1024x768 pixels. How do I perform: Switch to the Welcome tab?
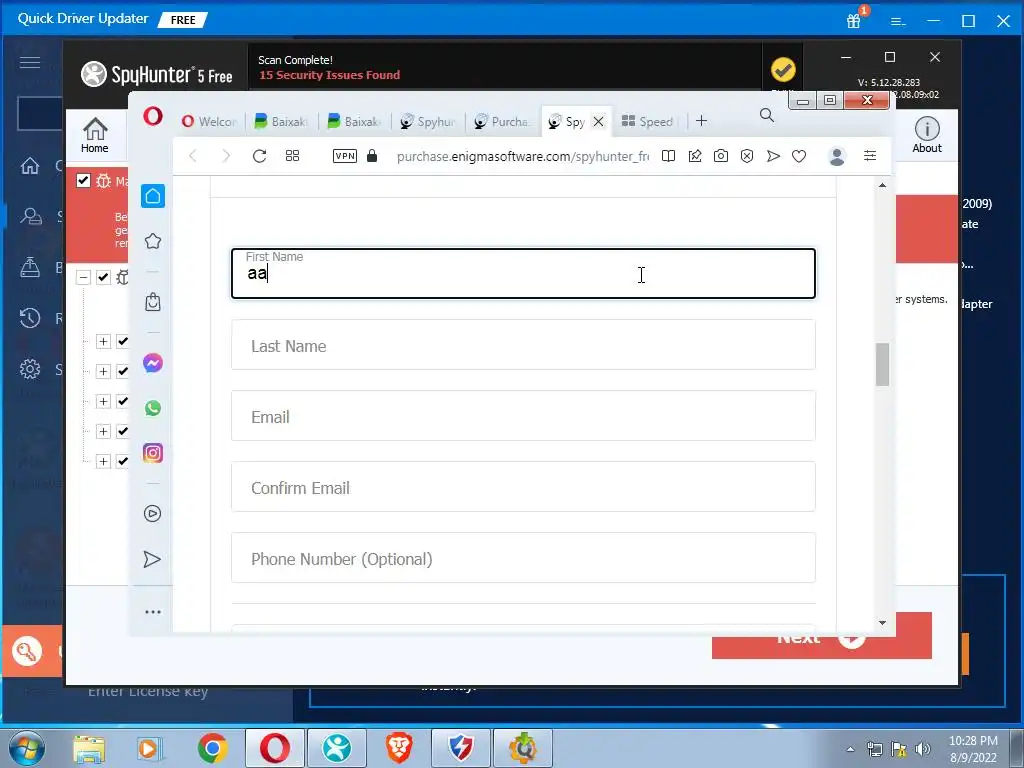coord(209,121)
